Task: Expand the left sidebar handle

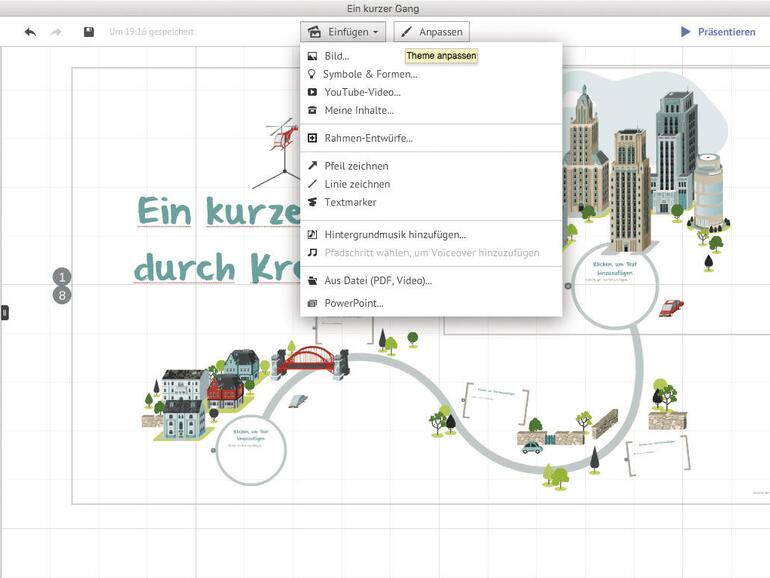Action: pyautogui.click(x=4, y=312)
